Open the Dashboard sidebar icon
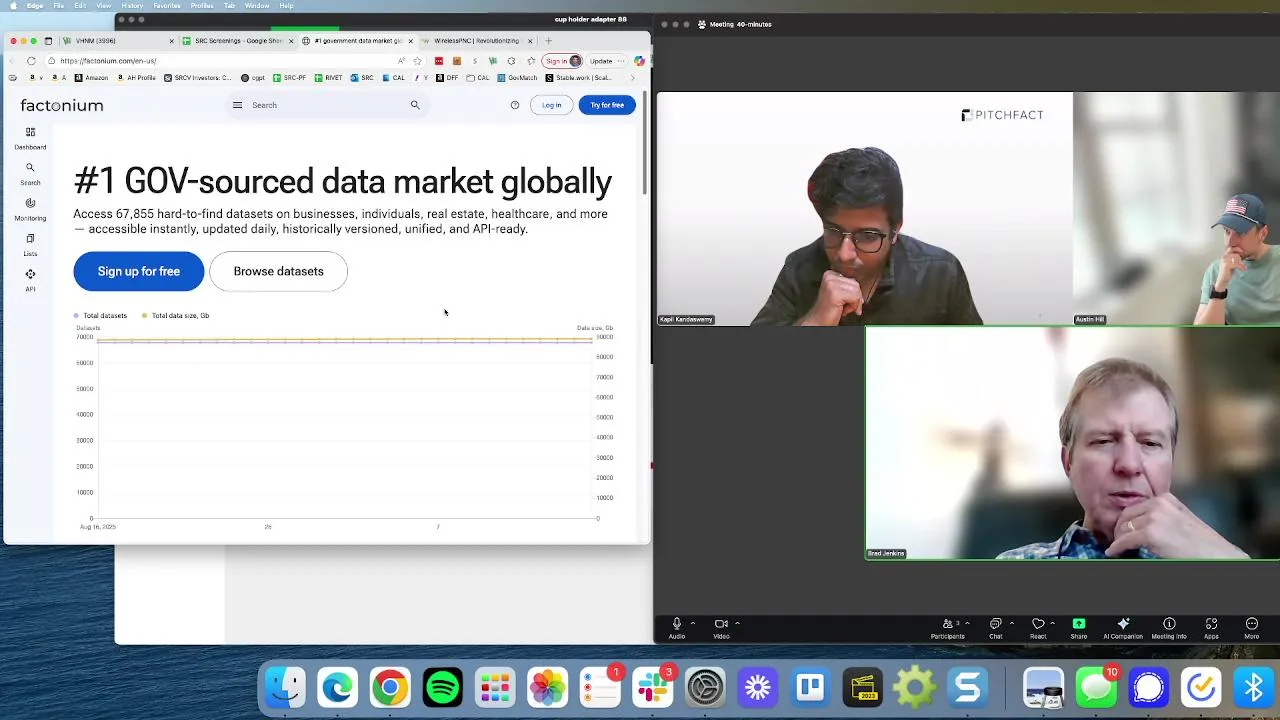Image resolution: width=1280 pixels, height=720 pixels. 30,138
